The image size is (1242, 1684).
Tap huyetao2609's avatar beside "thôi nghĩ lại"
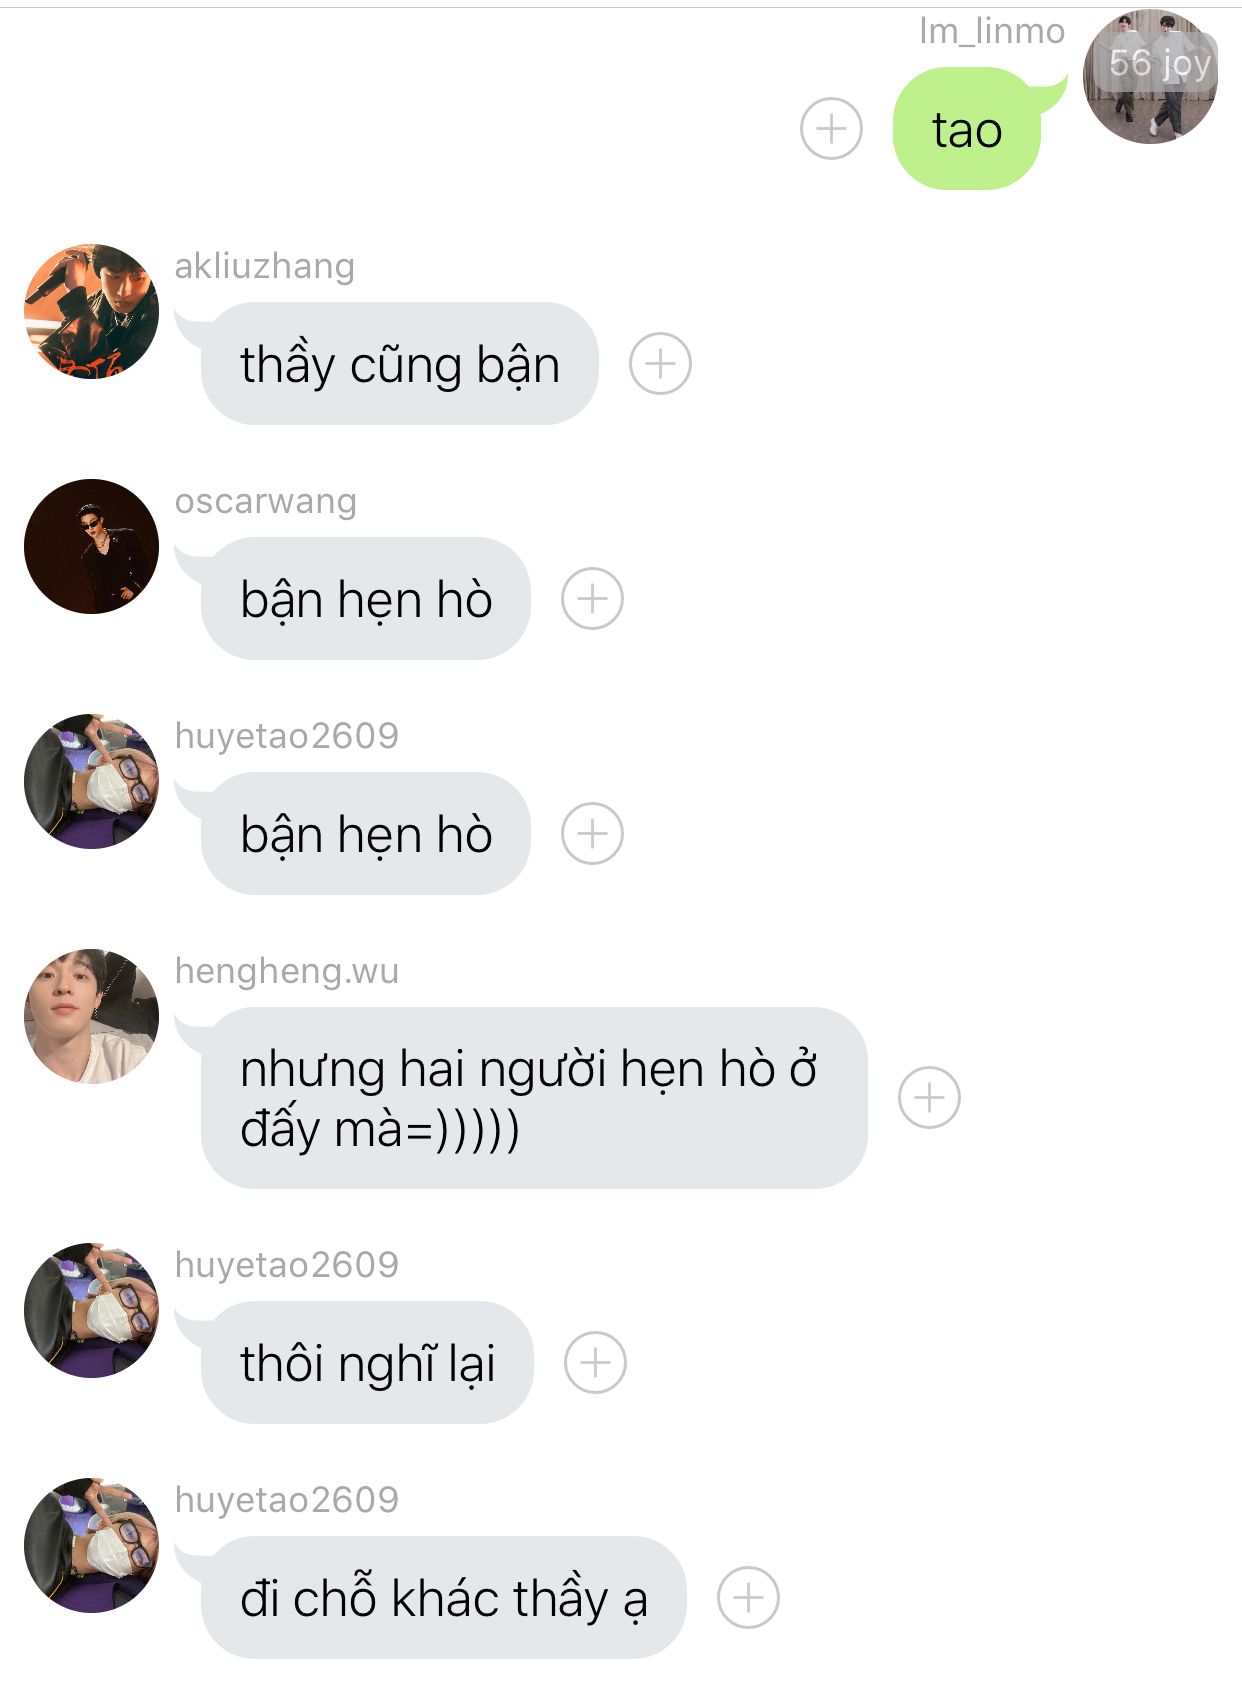tap(91, 1311)
